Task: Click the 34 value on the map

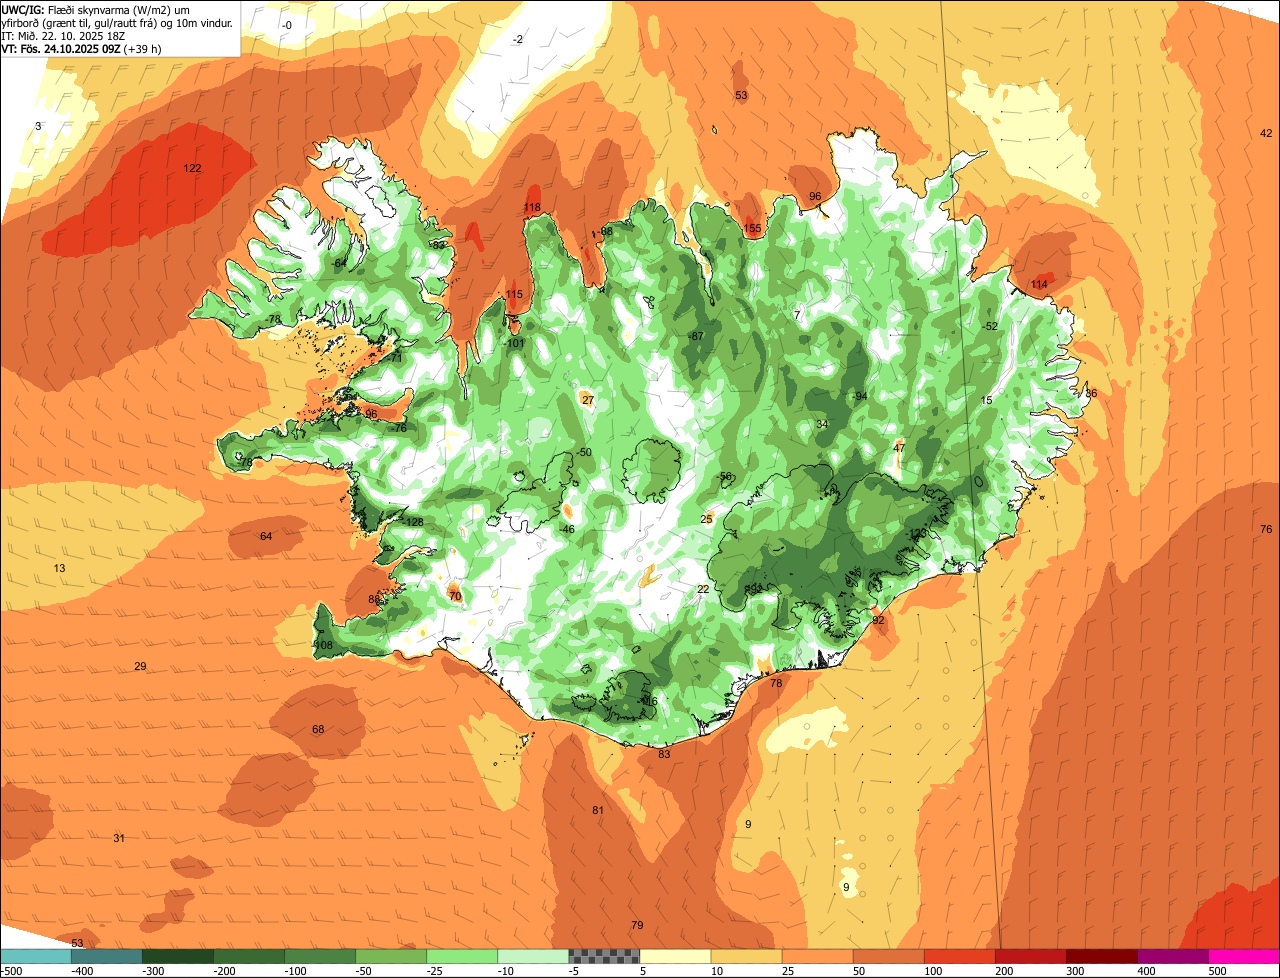Action: coord(822,424)
